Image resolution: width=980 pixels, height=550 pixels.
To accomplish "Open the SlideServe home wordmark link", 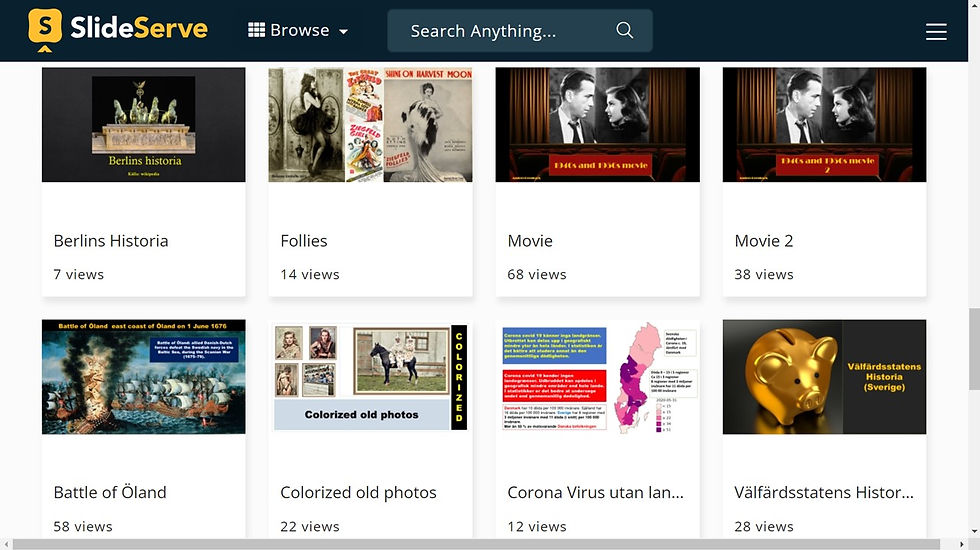I will coord(139,28).
